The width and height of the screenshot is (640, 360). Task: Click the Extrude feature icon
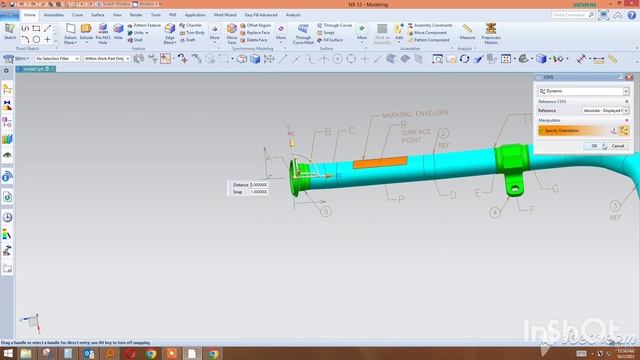[x=86, y=32]
